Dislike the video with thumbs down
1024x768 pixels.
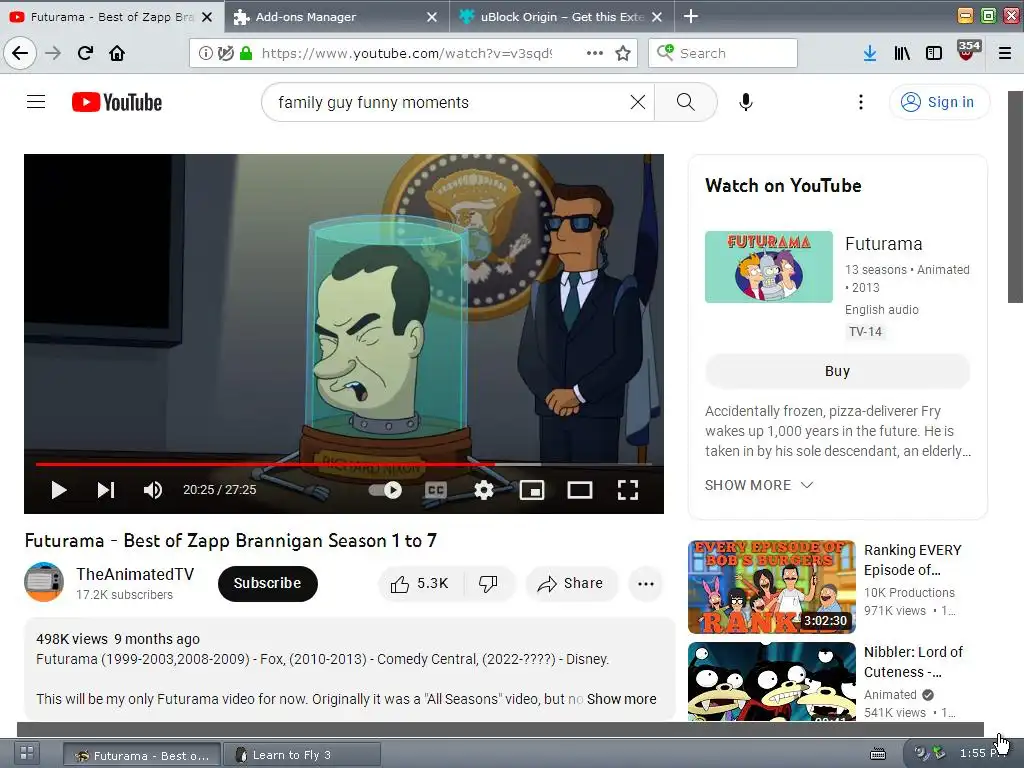click(488, 583)
